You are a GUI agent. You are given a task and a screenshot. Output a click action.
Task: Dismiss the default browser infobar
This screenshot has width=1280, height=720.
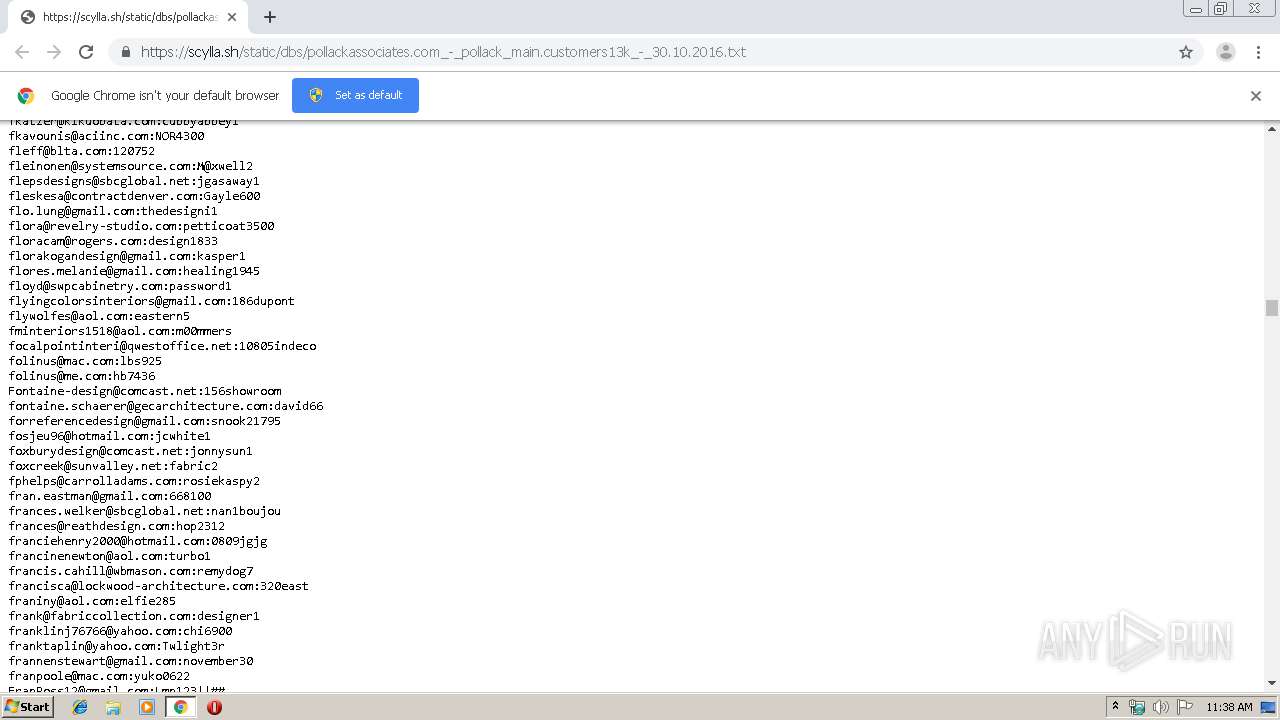[x=1256, y=96]
